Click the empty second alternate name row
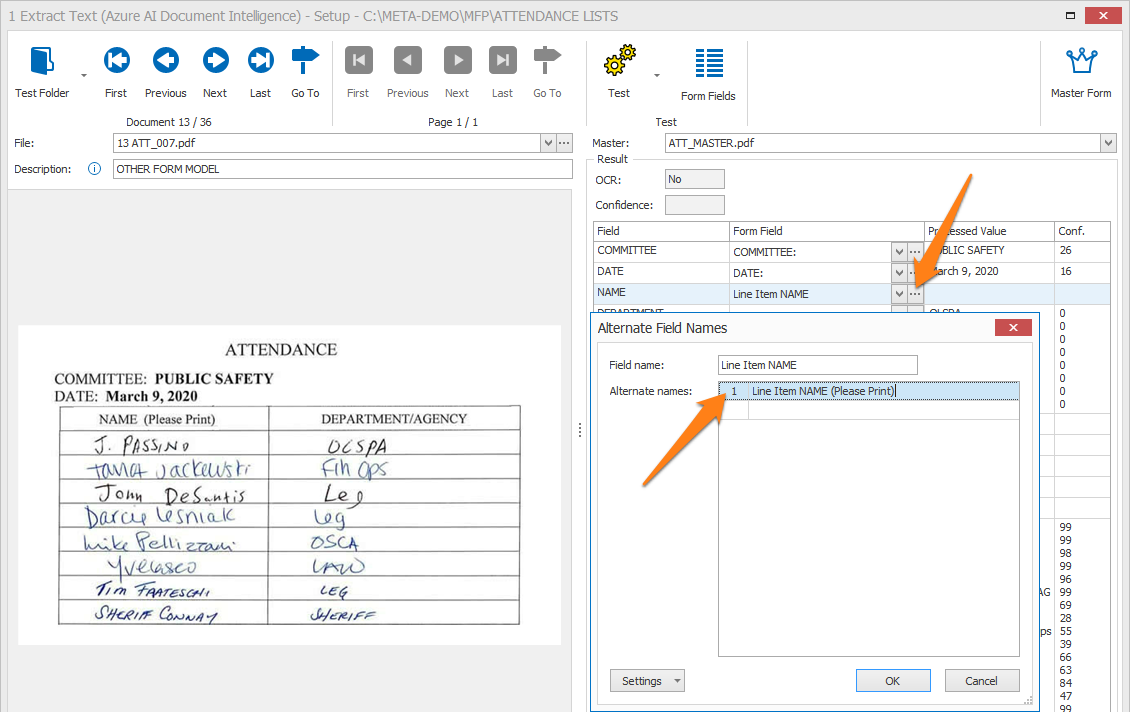 868,410
